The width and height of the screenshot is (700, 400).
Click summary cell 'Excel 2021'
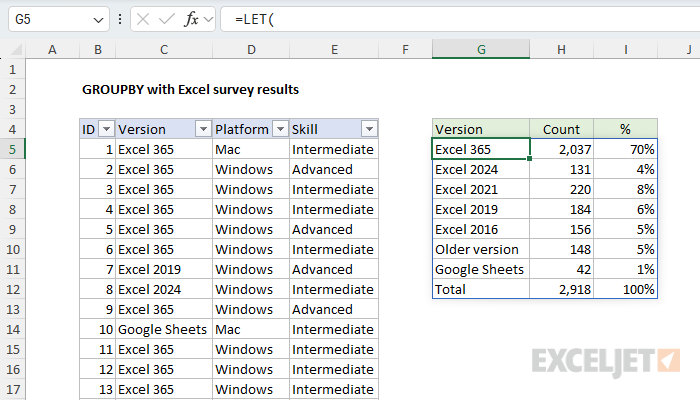[x=481, y=190]
